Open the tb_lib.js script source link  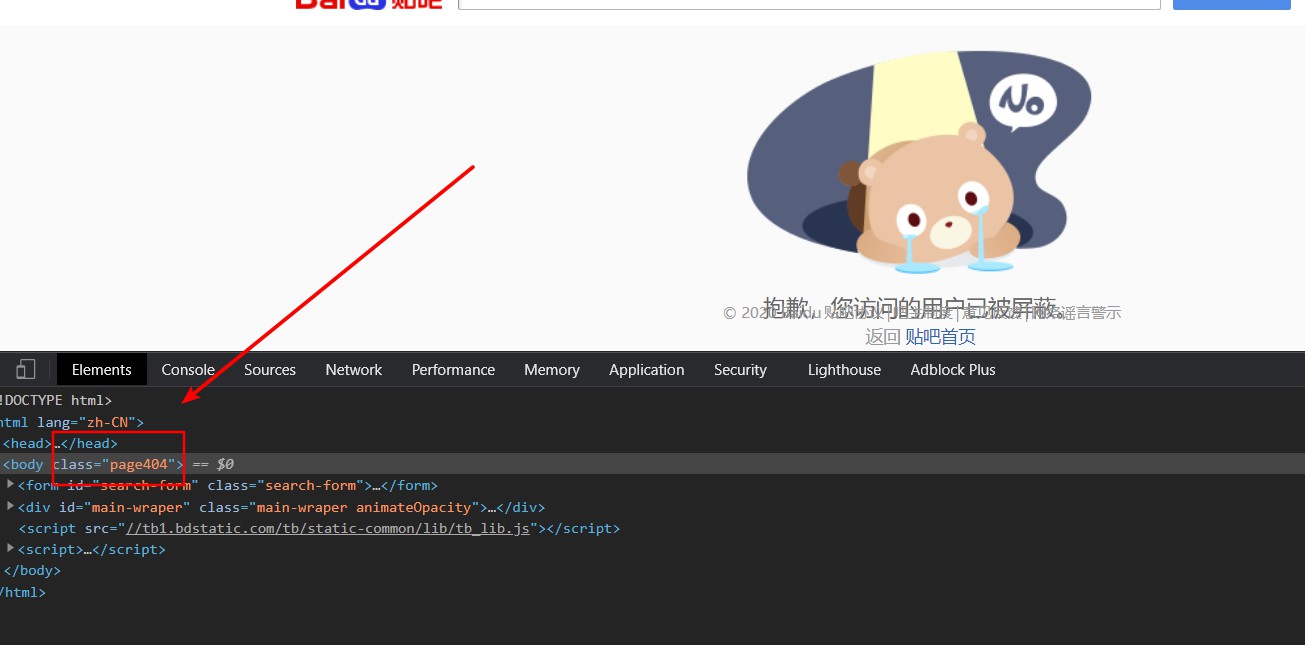[328, 528]
